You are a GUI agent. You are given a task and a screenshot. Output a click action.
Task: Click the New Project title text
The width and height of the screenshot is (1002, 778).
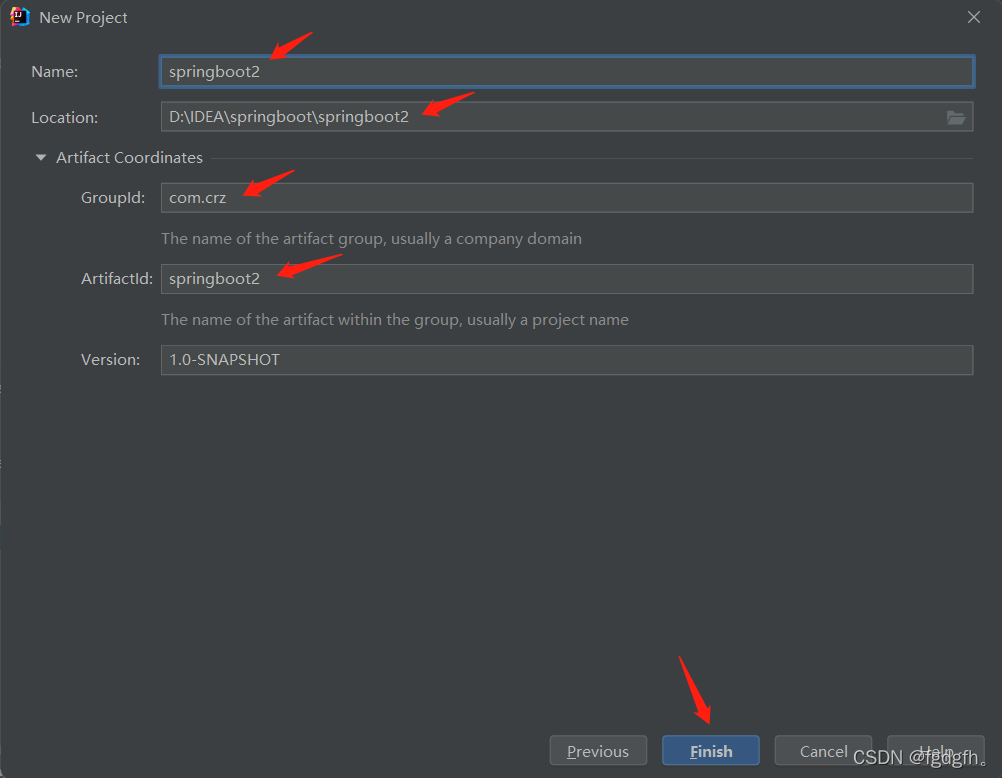click(81, 17)
